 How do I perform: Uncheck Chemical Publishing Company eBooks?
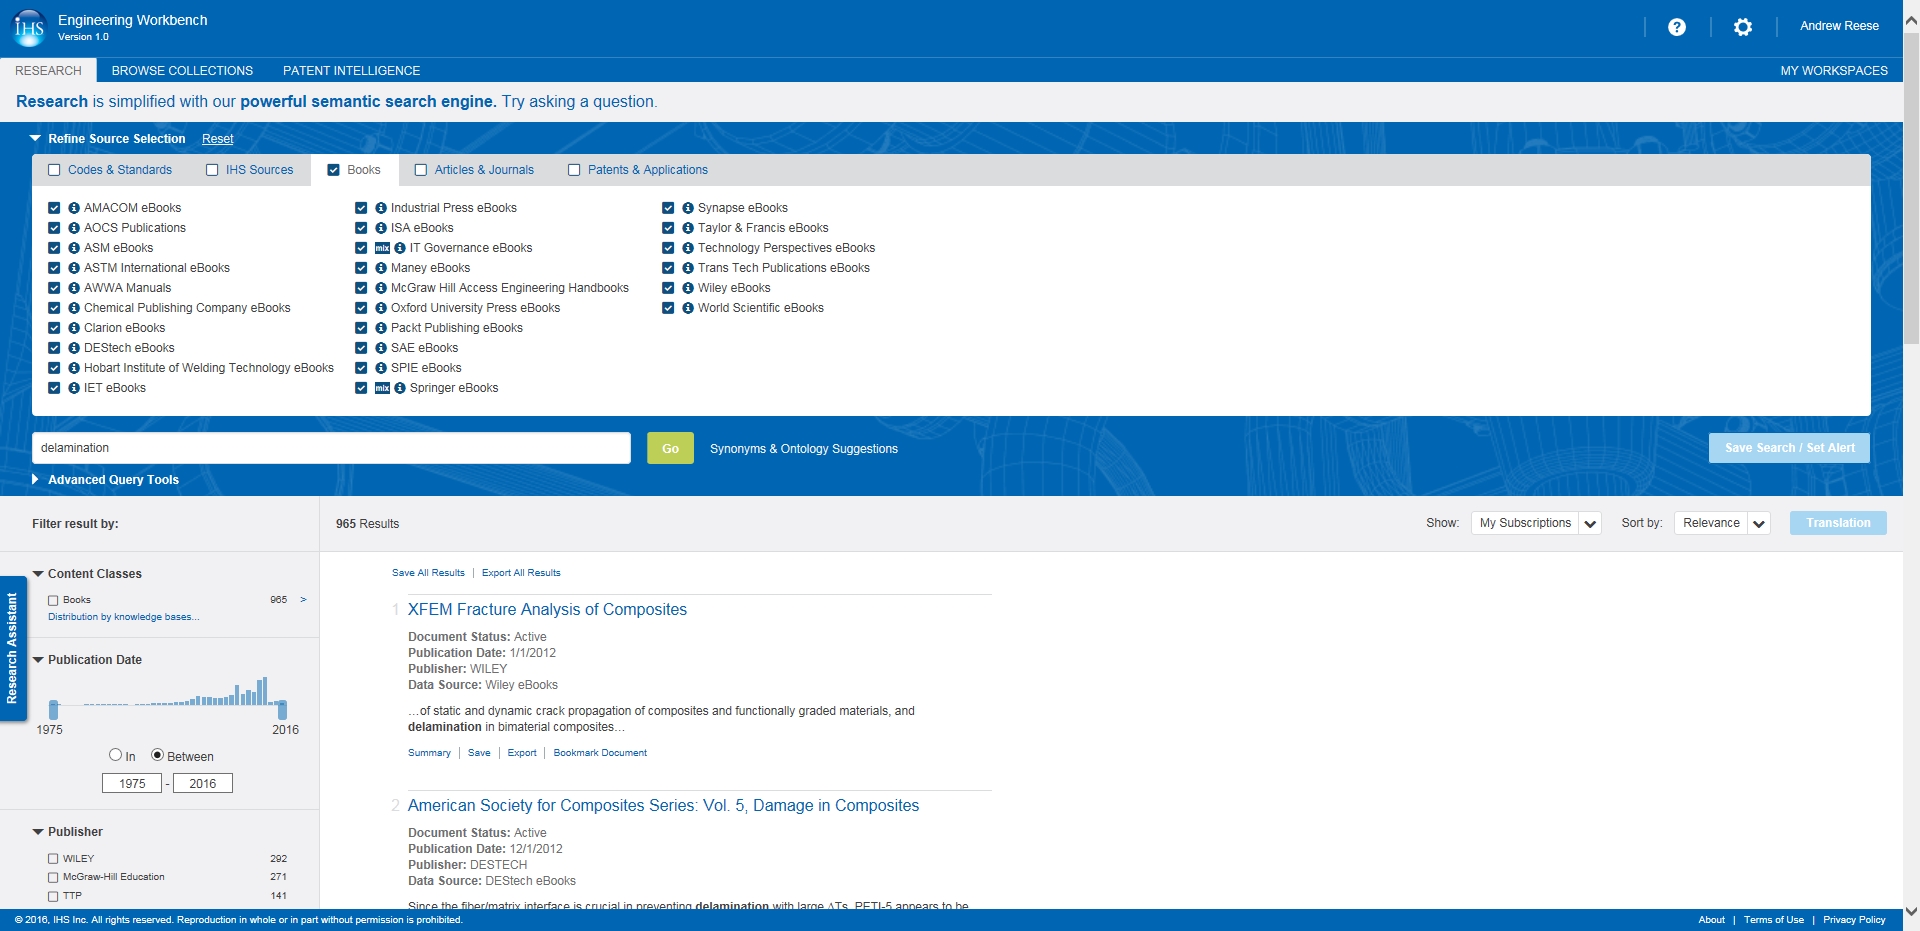[54, 308]
